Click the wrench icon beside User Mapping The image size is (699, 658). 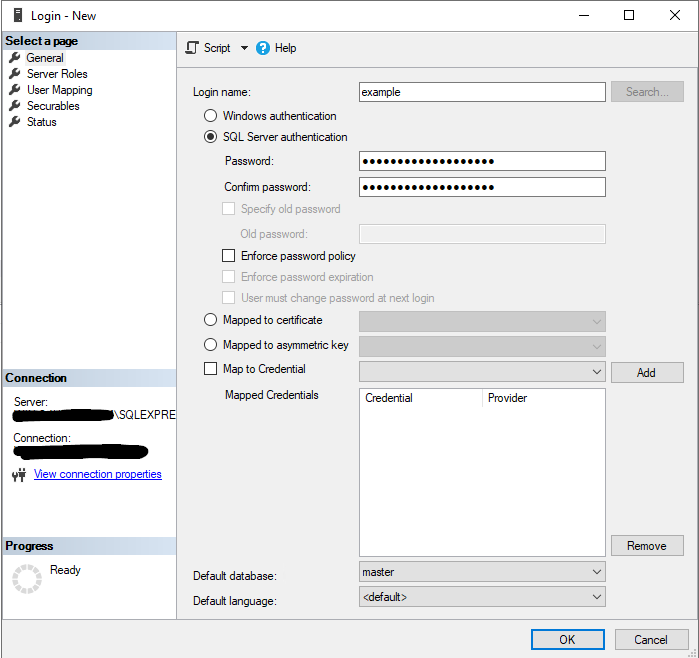pyautogui.click(x=15, y=90)
